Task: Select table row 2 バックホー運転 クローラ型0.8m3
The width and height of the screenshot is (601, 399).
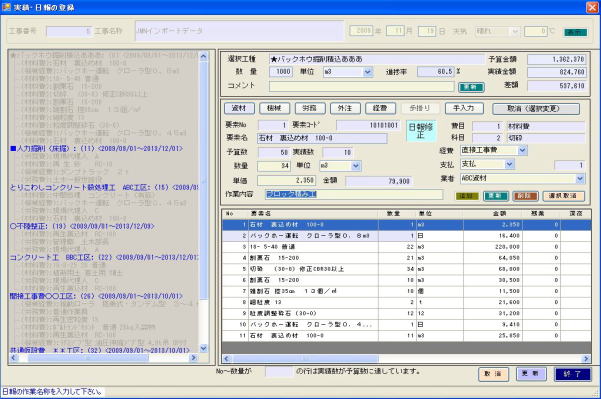Action: tap(406, 236)
